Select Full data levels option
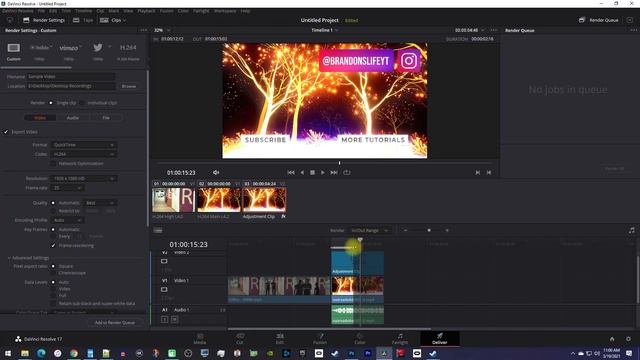The height and width of the screenshot is (360, 640). tap(53, 296)
